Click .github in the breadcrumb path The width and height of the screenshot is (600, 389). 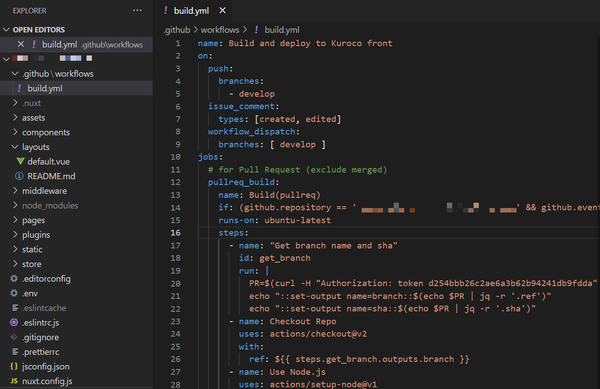(176, 29)
